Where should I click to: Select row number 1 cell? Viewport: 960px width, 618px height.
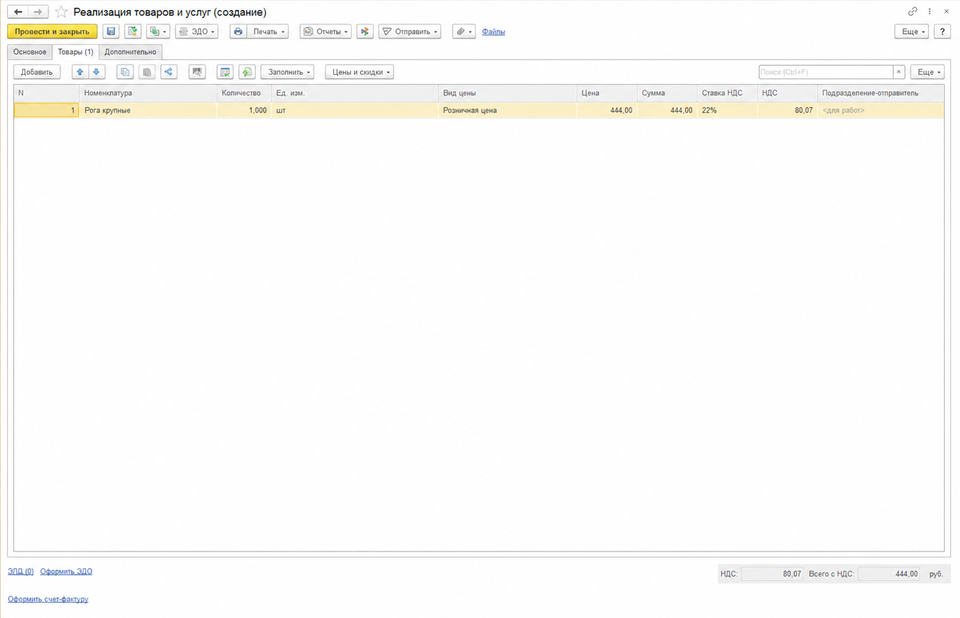pos(47,110)
